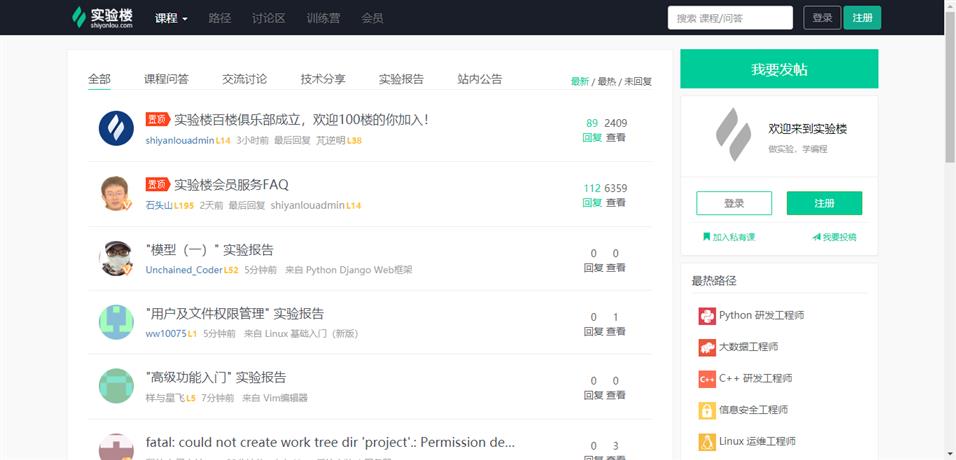Click shiyanlouadmin's blue avatar

[x=116, y=128]
